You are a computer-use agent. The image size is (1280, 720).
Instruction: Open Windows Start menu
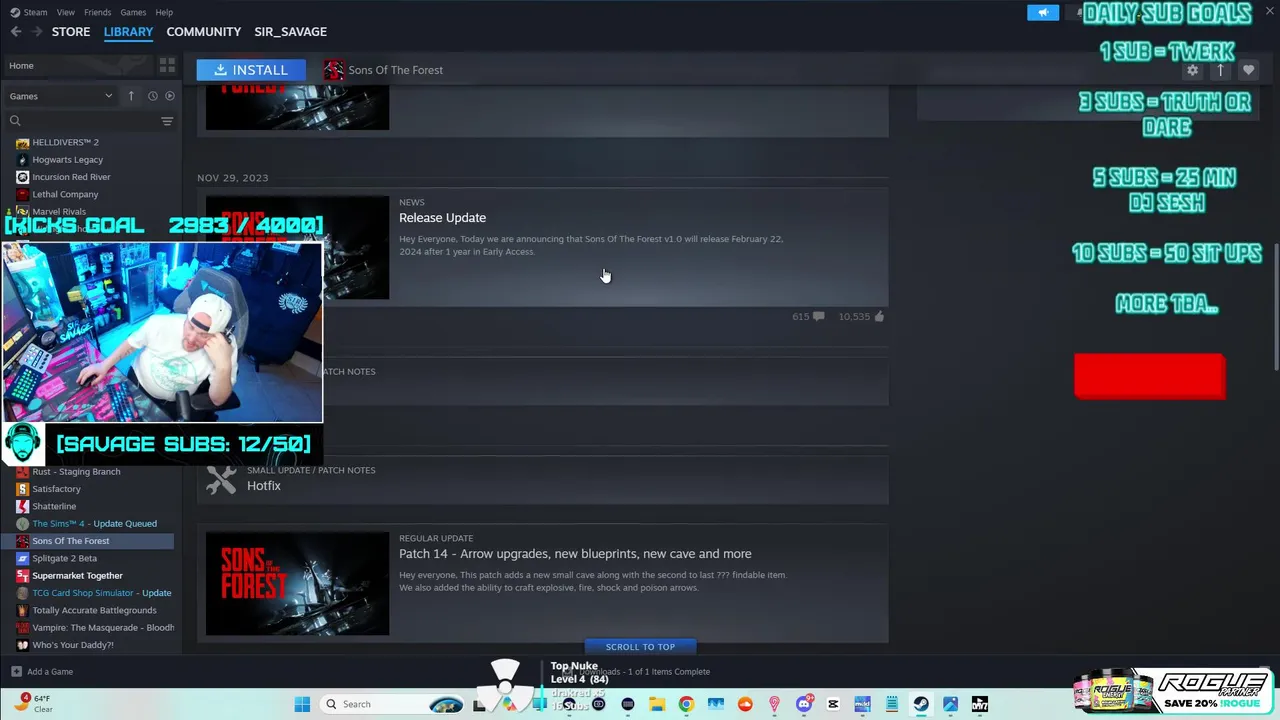pos(302,704)
